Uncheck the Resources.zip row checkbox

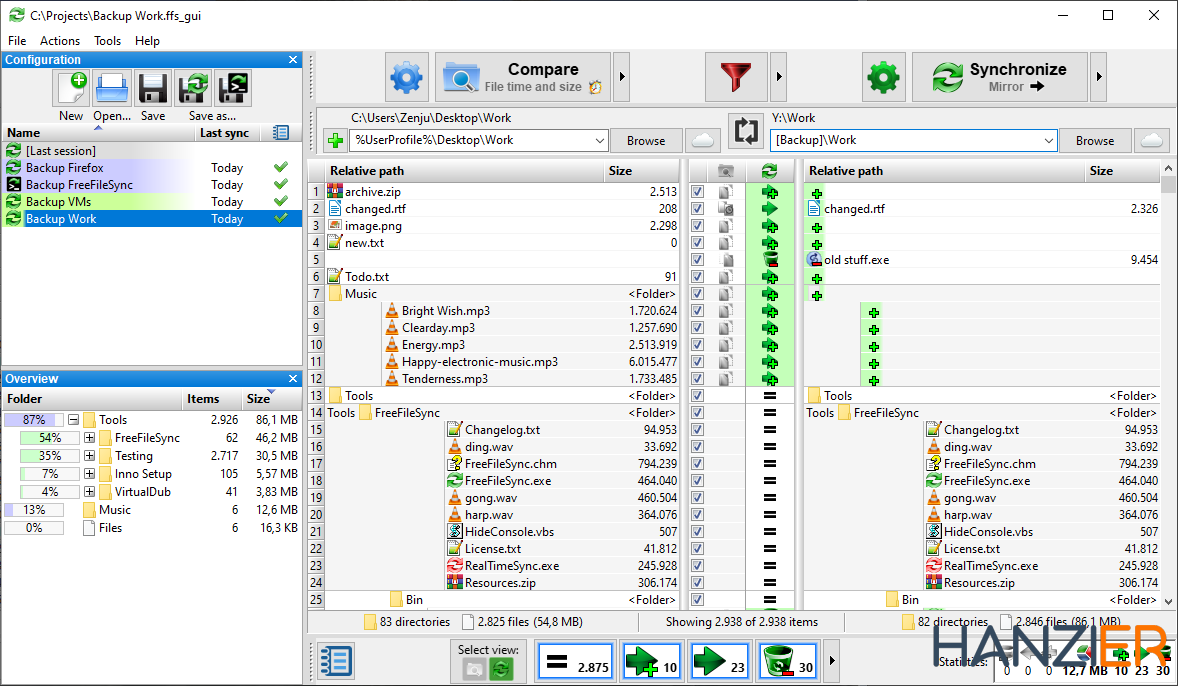(x=698, y=582)
